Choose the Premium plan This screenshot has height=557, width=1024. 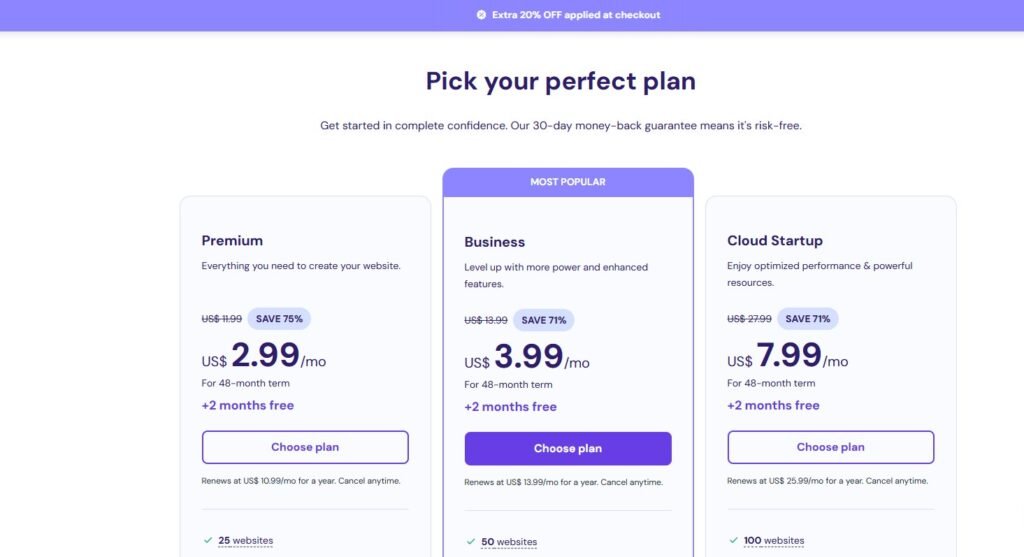pos(305,447)
